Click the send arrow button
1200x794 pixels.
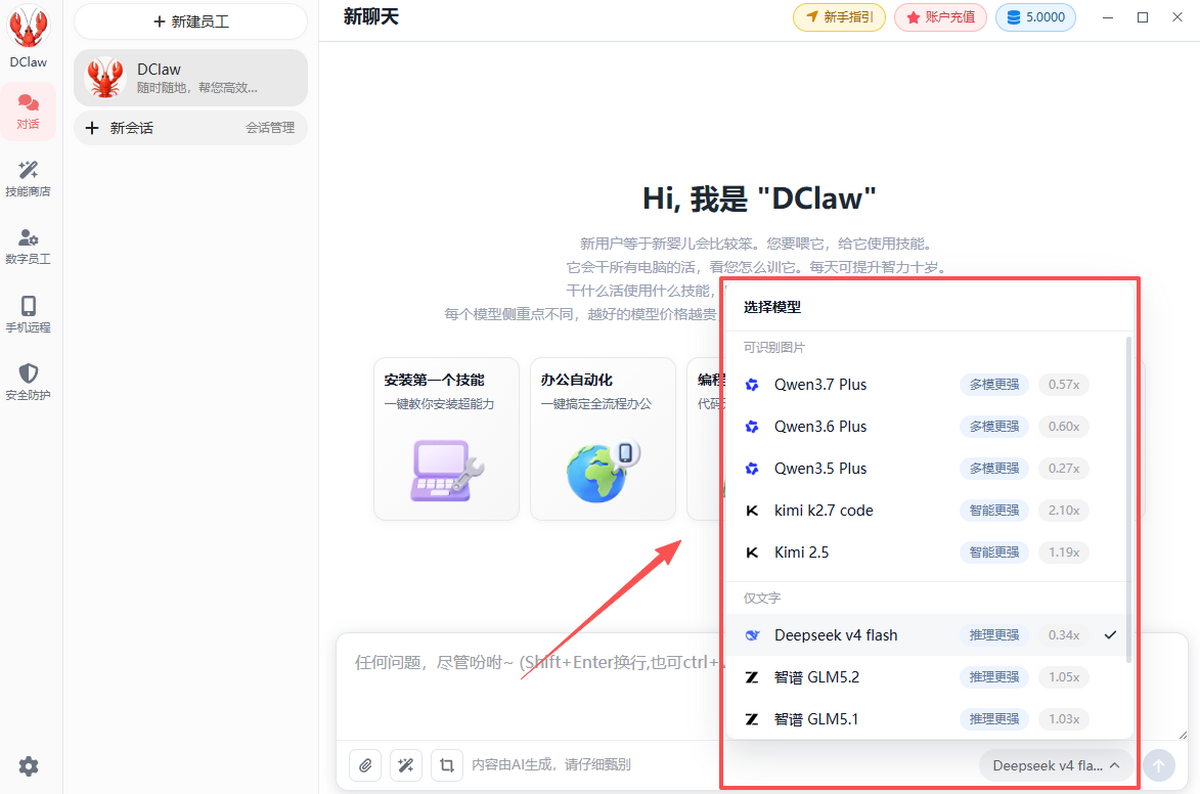coord(1159,765)
